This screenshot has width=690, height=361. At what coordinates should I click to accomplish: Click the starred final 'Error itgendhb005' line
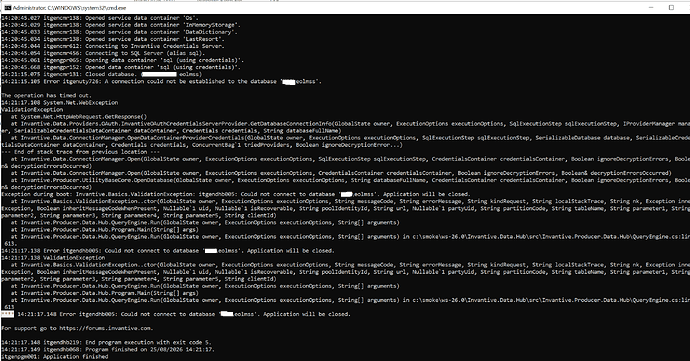pos(176,314)
